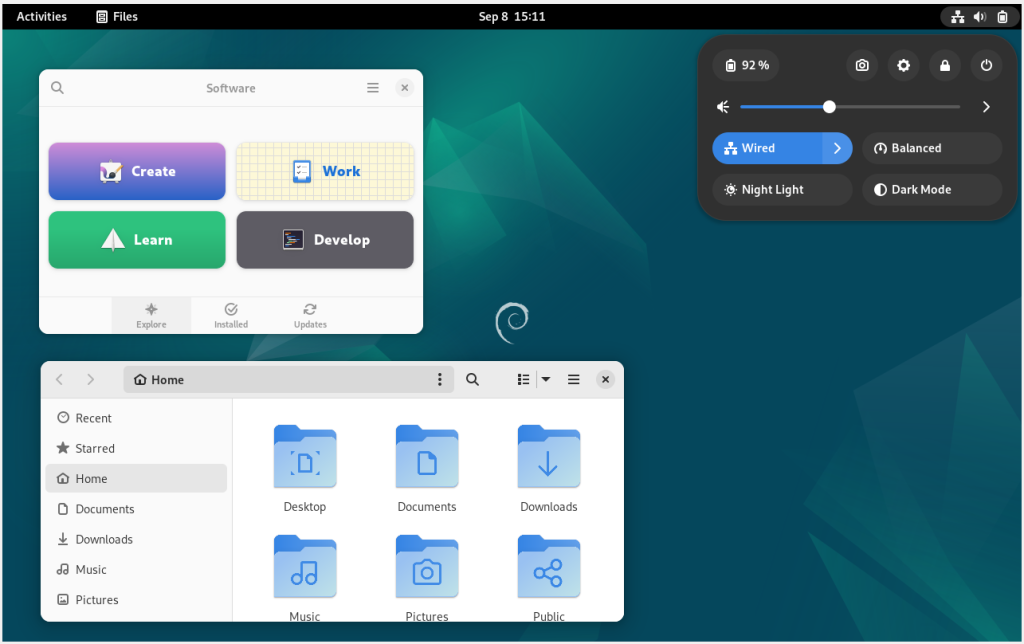
Task: Mute audio via the speaker icon
Action: 722,106
